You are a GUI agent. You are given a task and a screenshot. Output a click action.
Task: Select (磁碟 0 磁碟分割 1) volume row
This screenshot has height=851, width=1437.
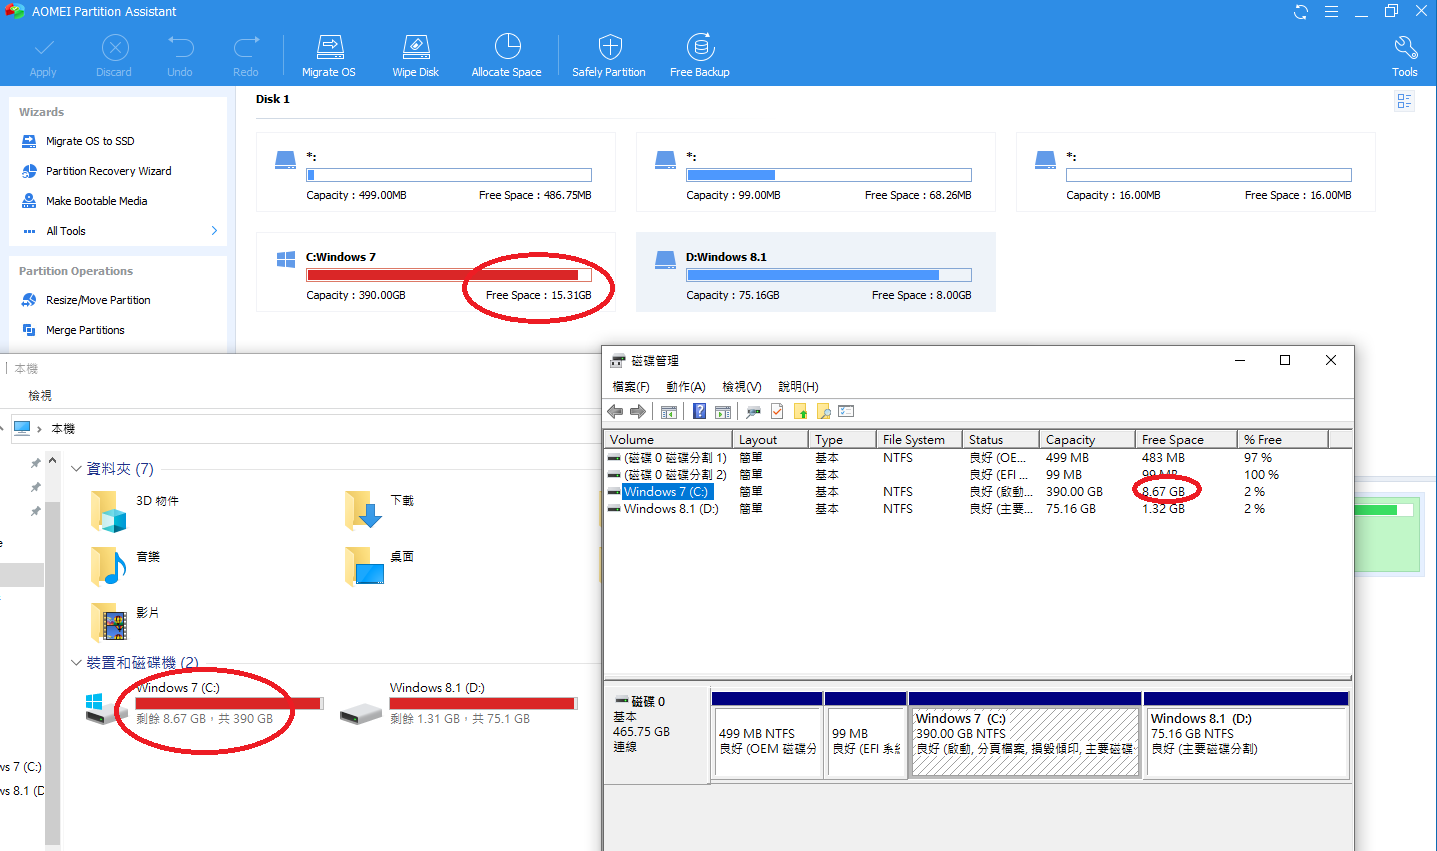(x=977, y=458)
